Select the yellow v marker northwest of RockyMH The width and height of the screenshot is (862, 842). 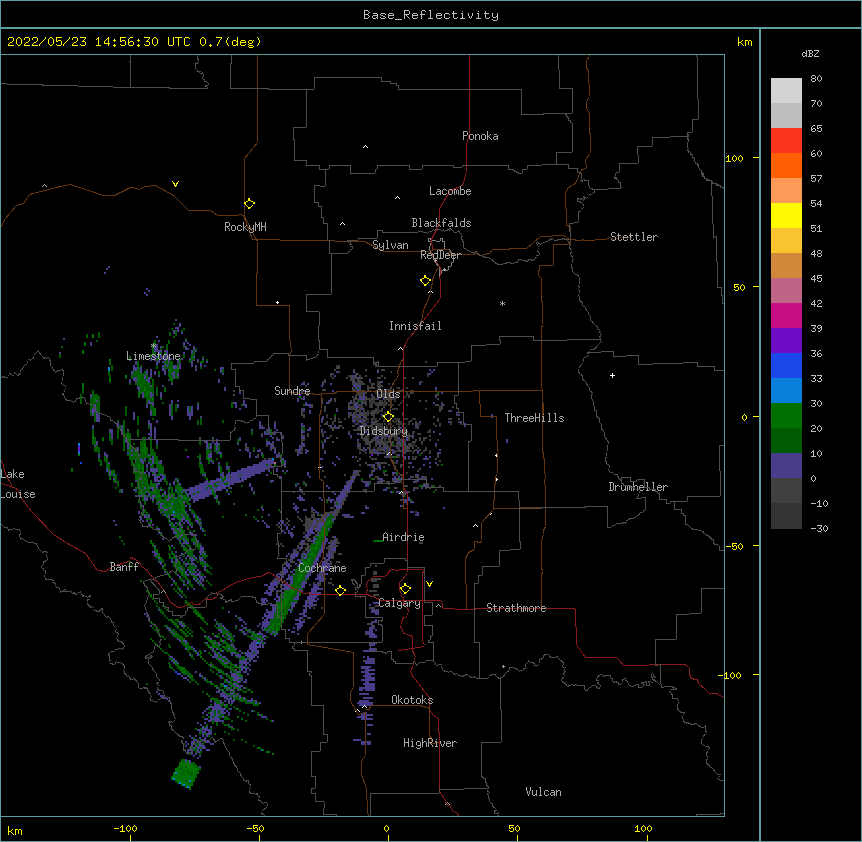175,184
